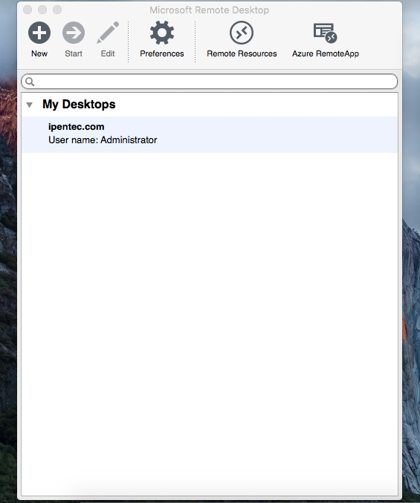Open Preferences gear icon
This screenshot has height=503, width=420.
pyautogui.click(x=162, y=33)
